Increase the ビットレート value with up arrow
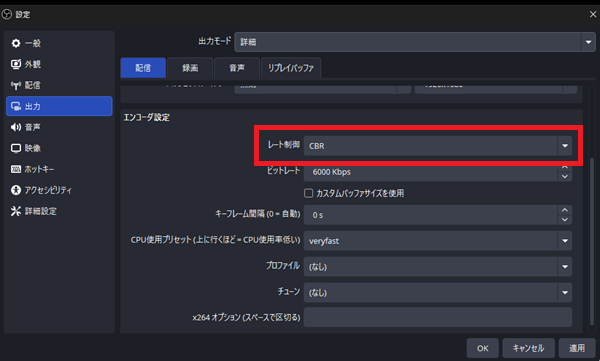This screenshot has height=361, width=600. coord(565,168)
